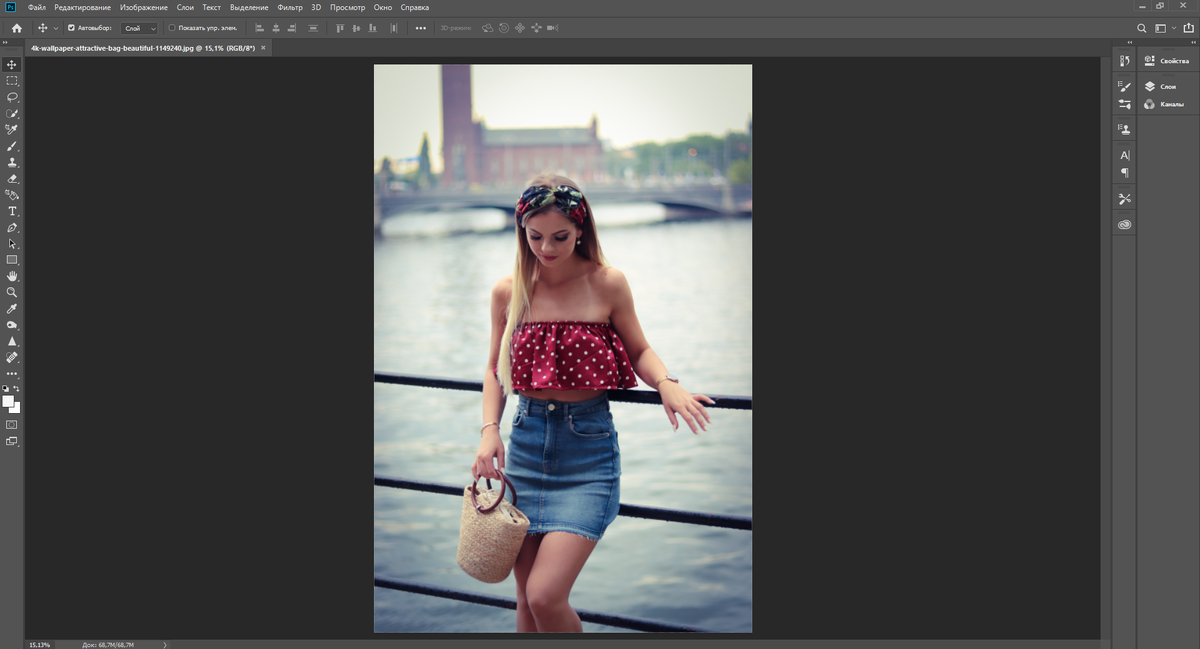Open the Каналы panel
Screen dimensions: 1200x649
[x=1164, y=104]
